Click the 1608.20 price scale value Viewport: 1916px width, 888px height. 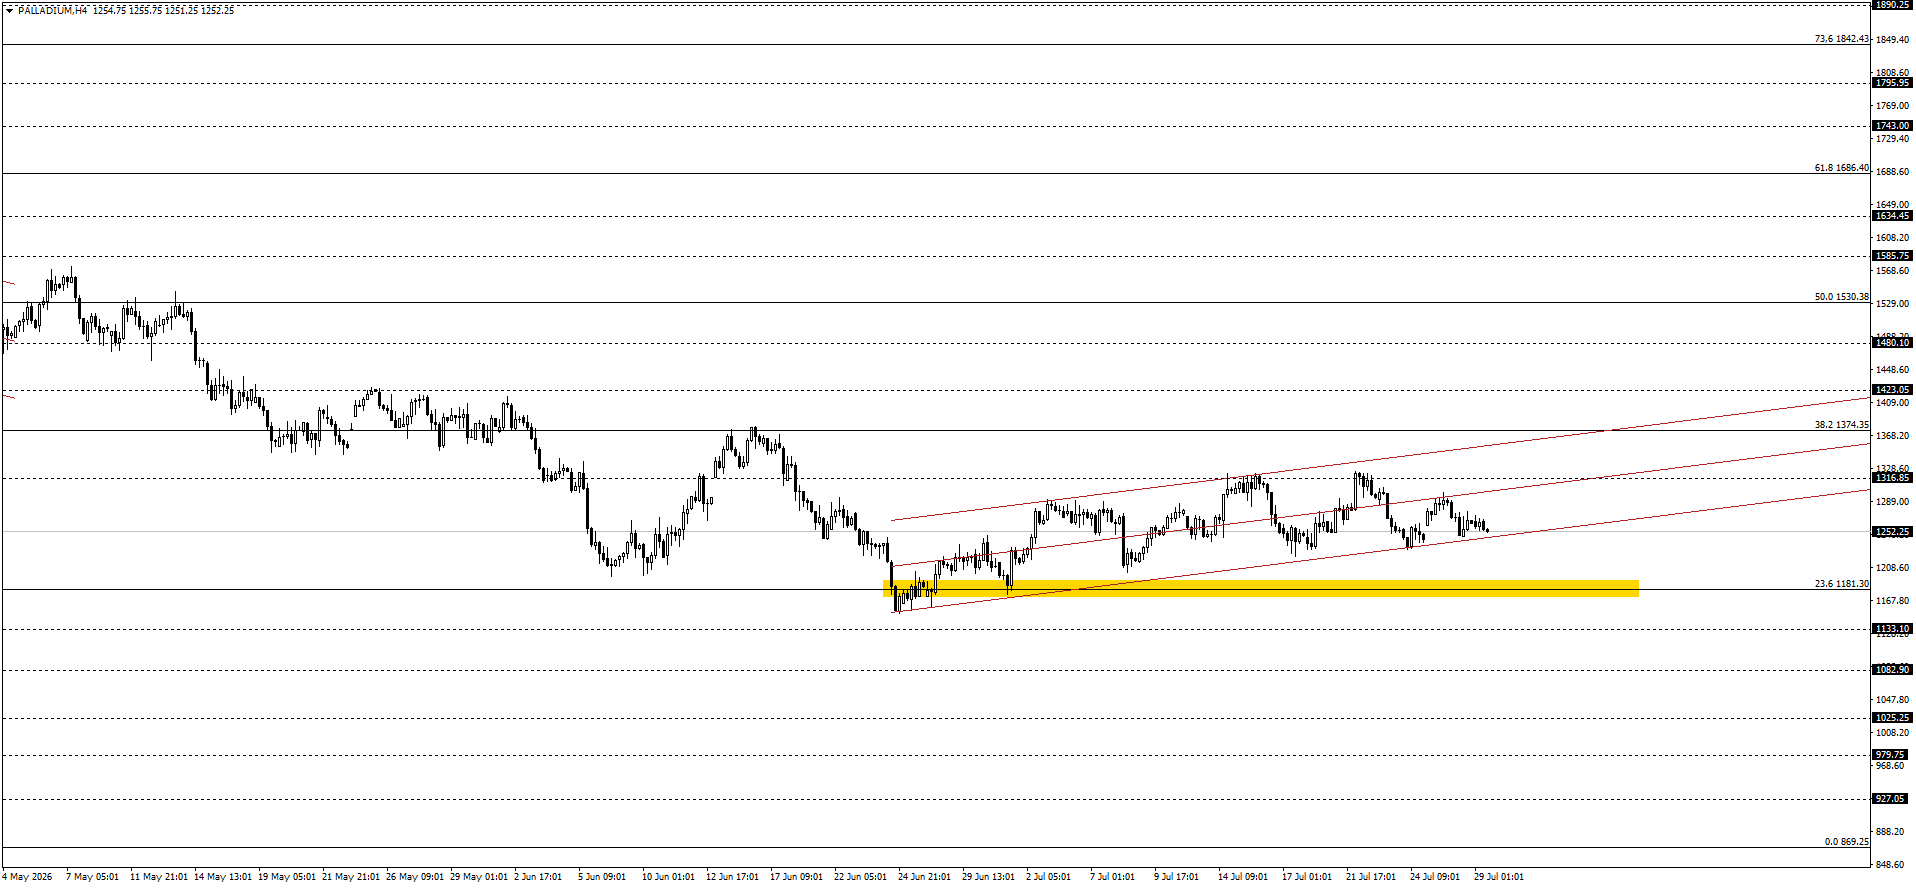1891,238
